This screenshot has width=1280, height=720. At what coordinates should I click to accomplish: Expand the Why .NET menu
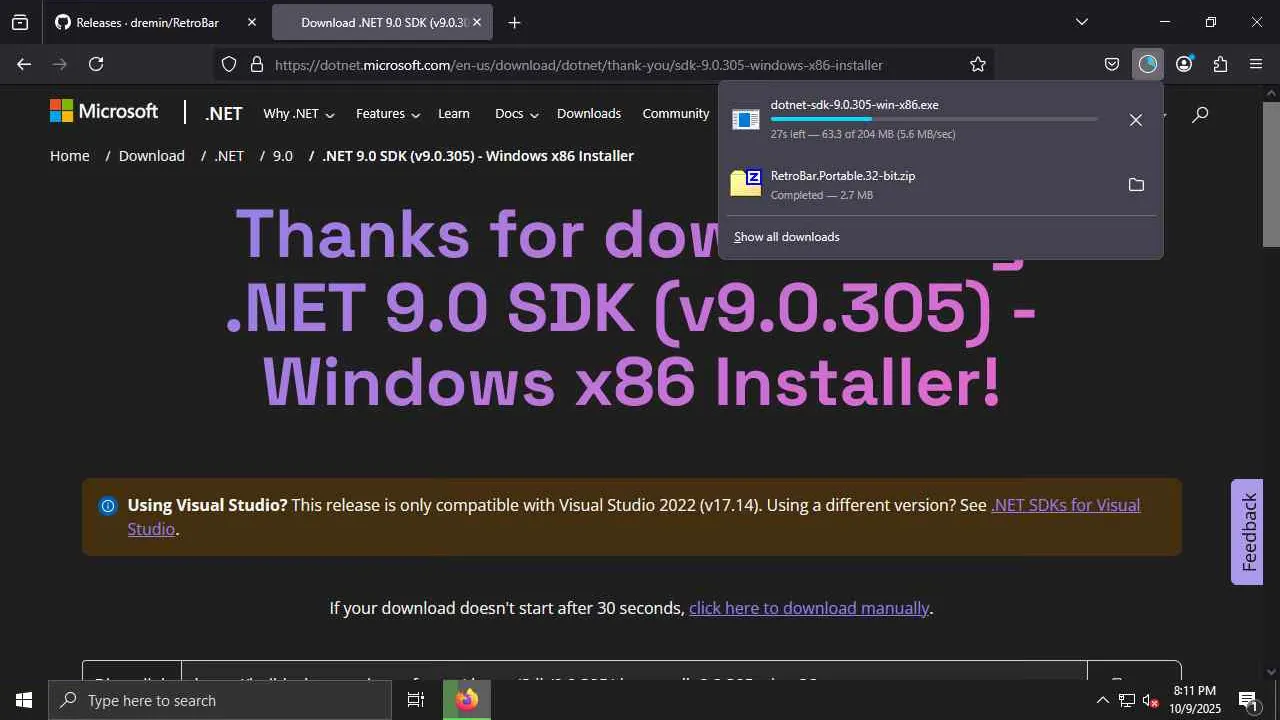298,114
